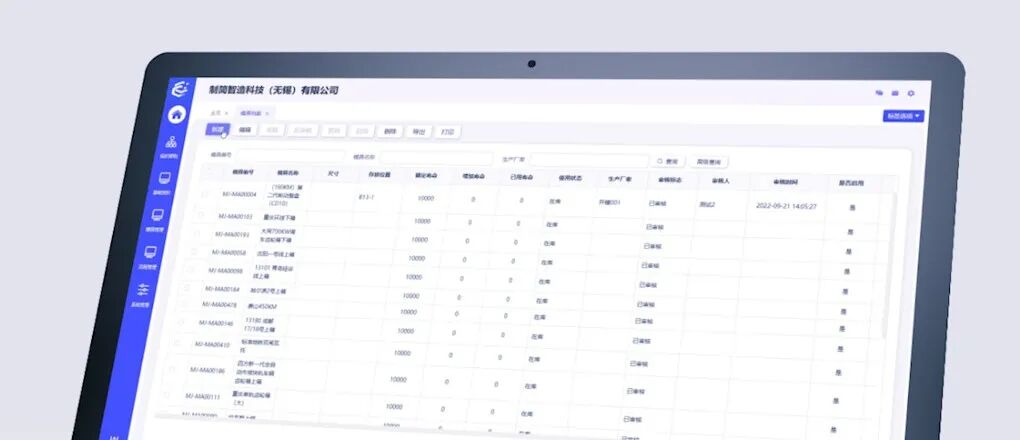Click the company logo atop the blue sidebar
This screenshot has height=440, width=1020.
180,89
